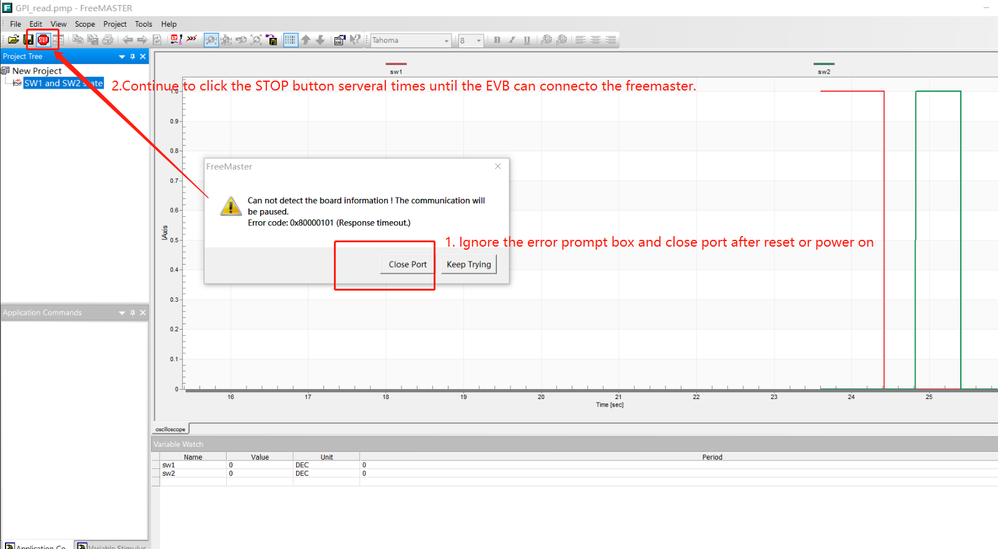Click the red stimulus/recorder toolbar icon

click(x=176, y=39)
